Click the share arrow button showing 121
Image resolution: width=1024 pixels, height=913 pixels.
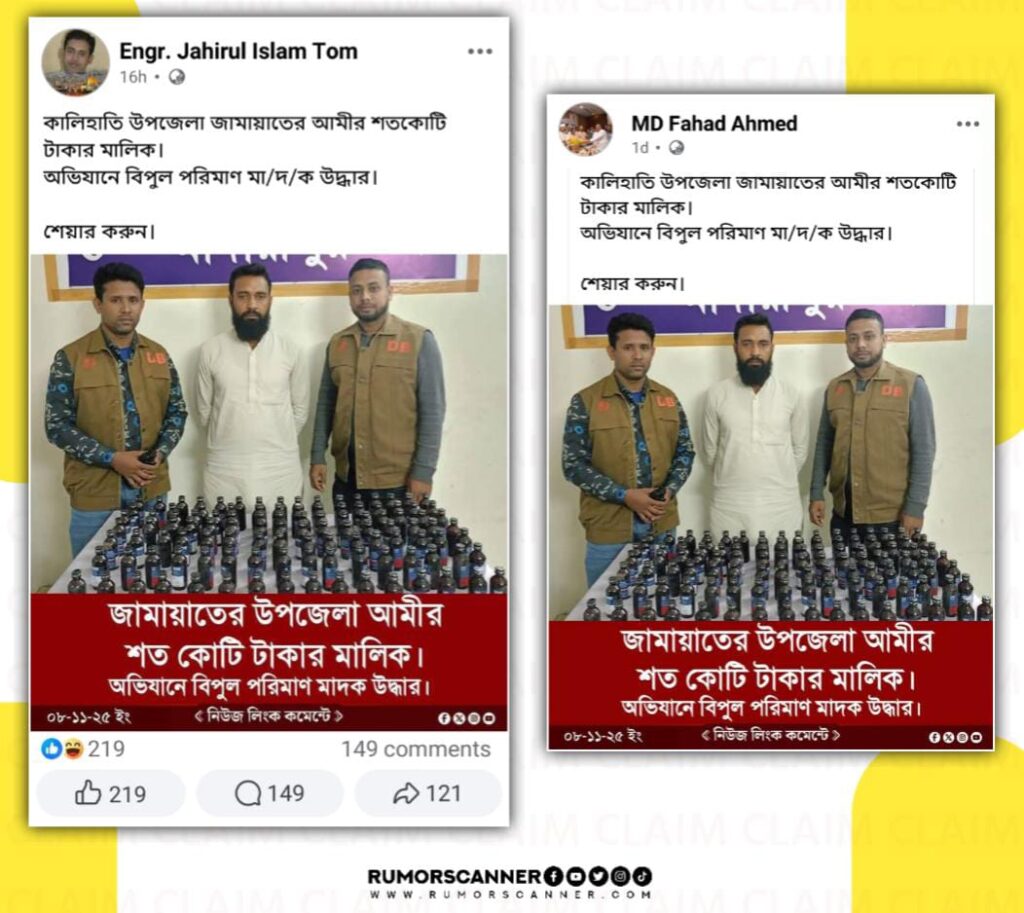(428, 793)
